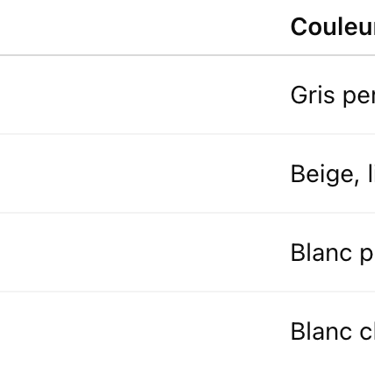Click the blank cell left of Beige
This screenshot has height=366, width=375.
point(140,173)
